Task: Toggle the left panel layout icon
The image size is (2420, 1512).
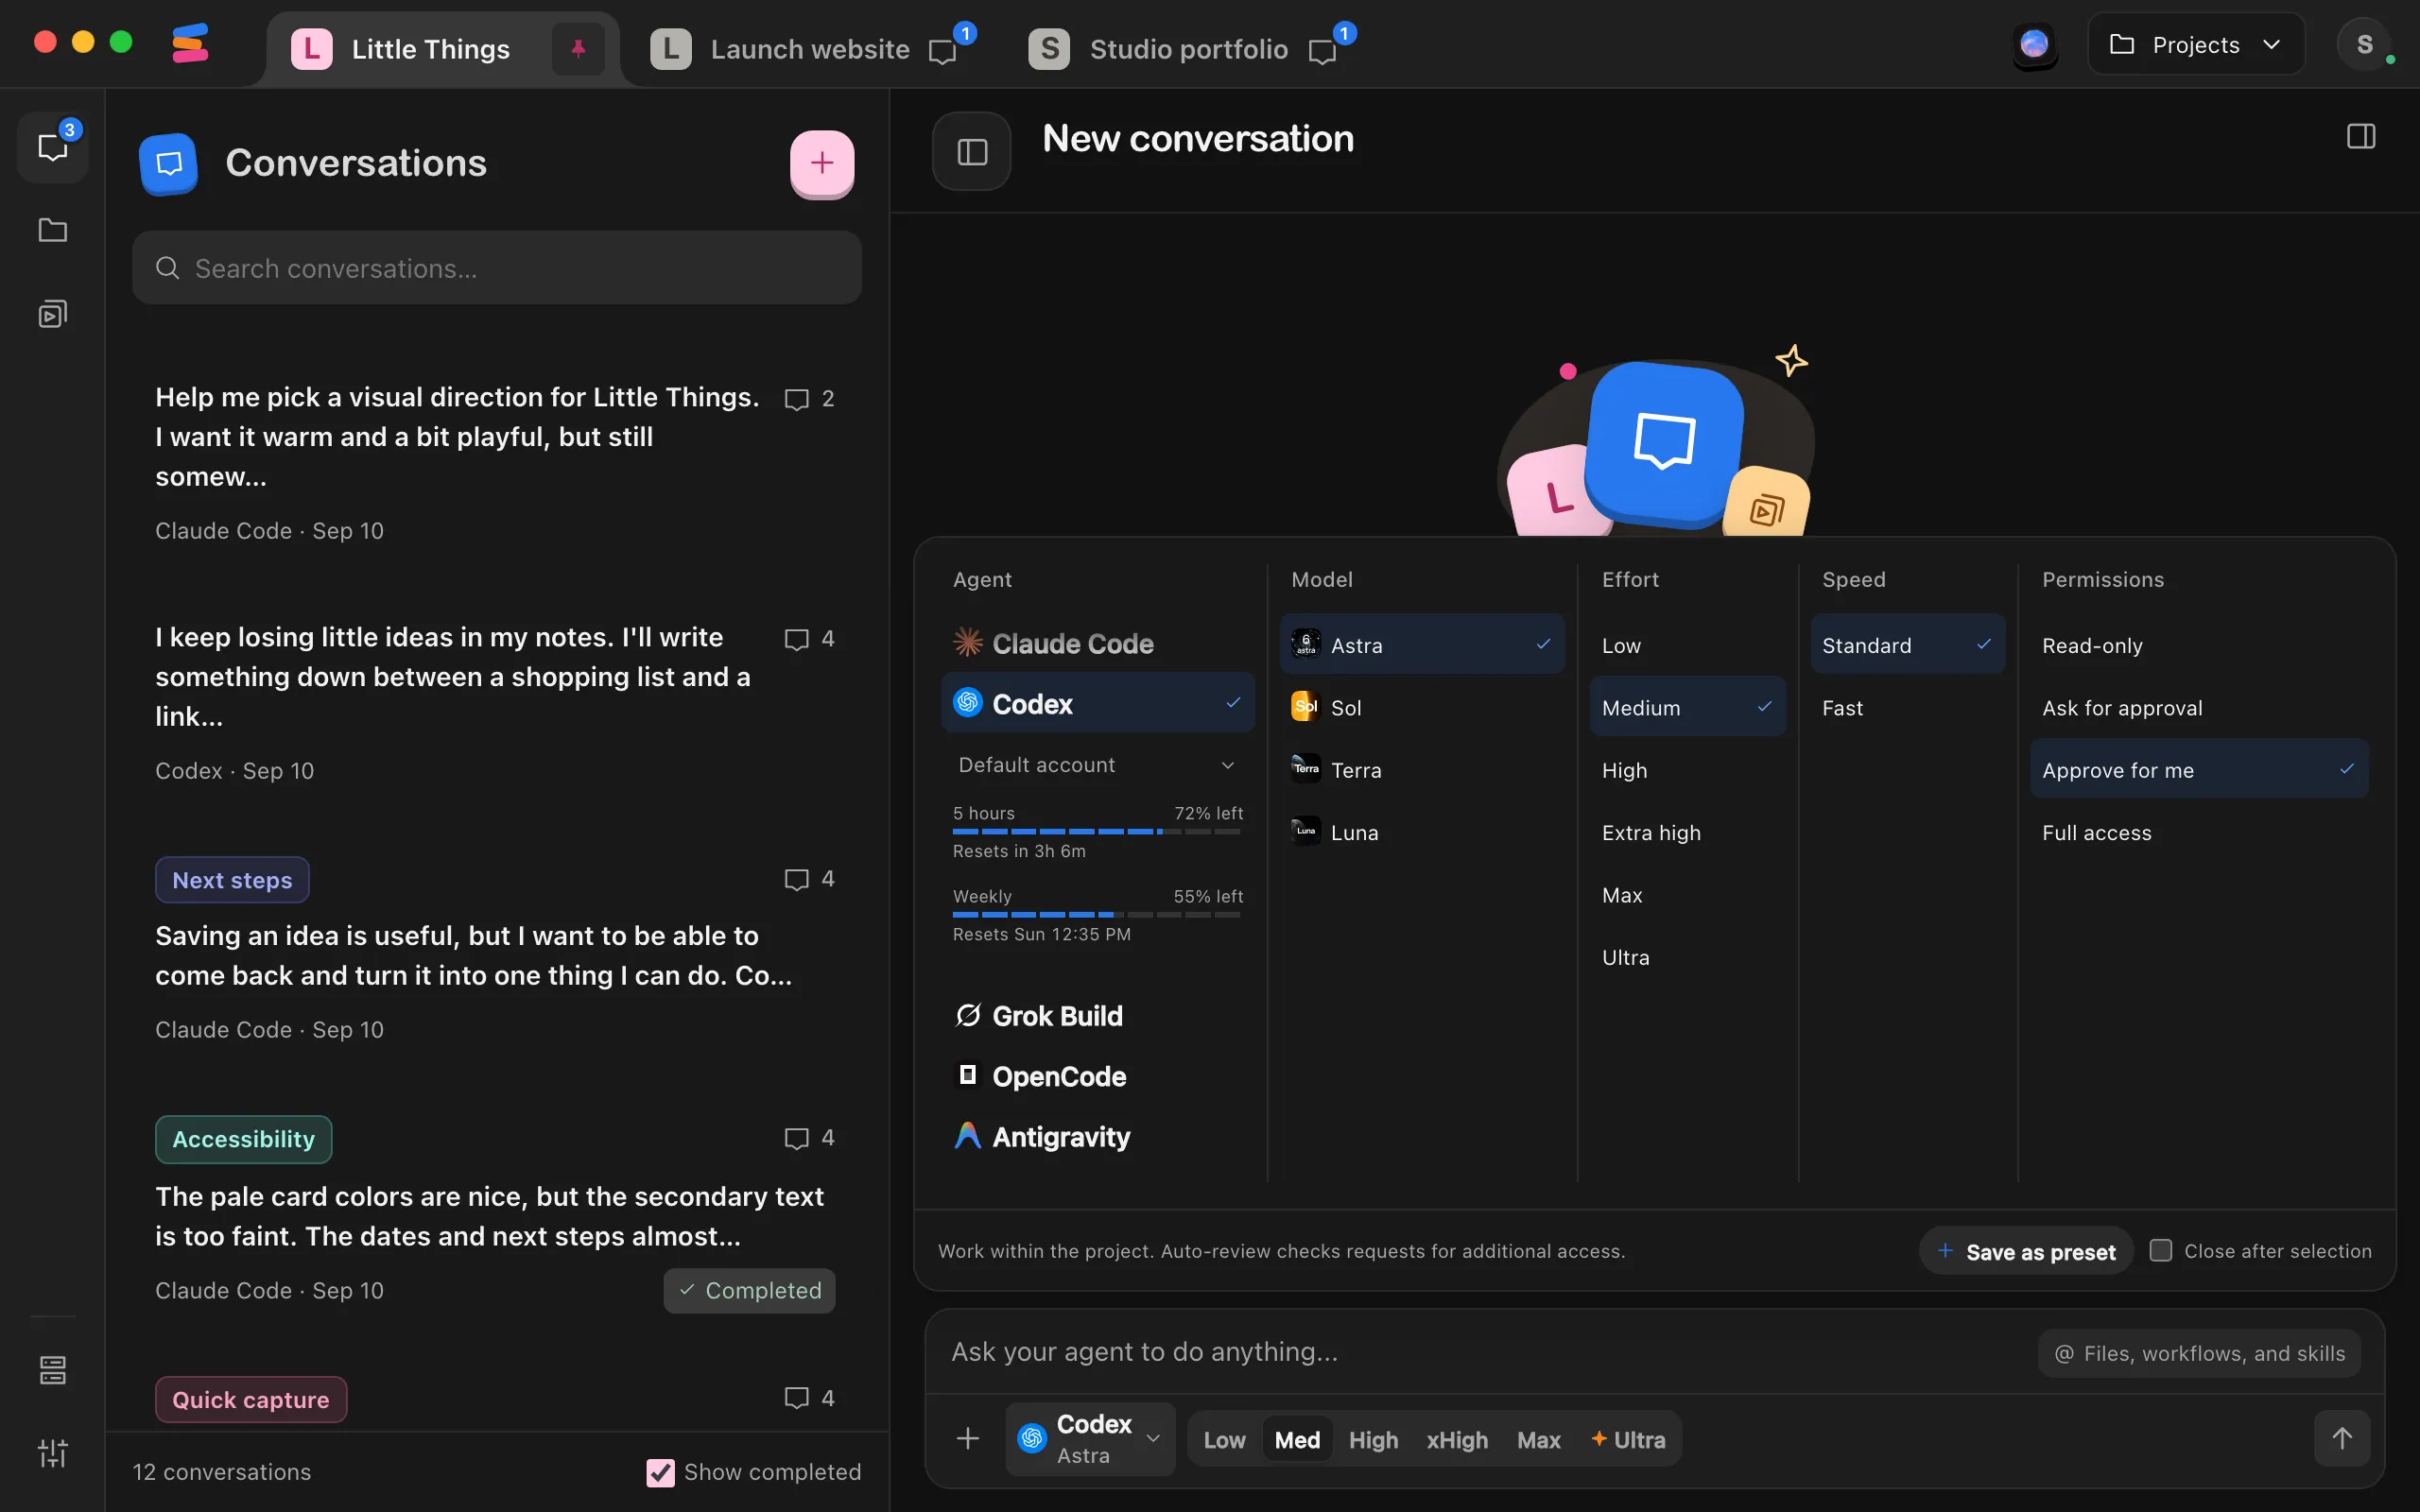Action: (x=972, y=152)
